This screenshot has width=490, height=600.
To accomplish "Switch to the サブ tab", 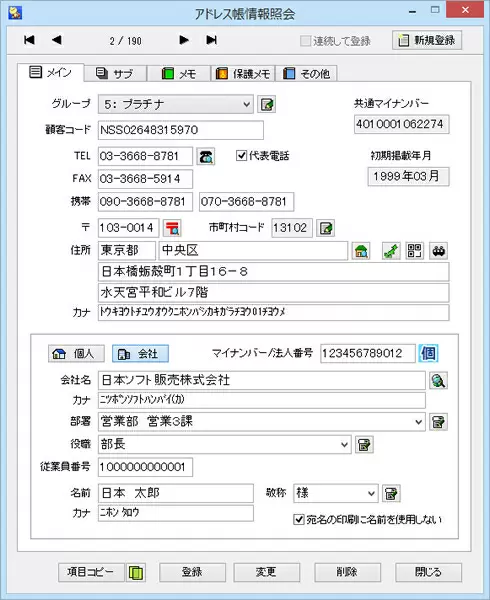I will (115, 73).
